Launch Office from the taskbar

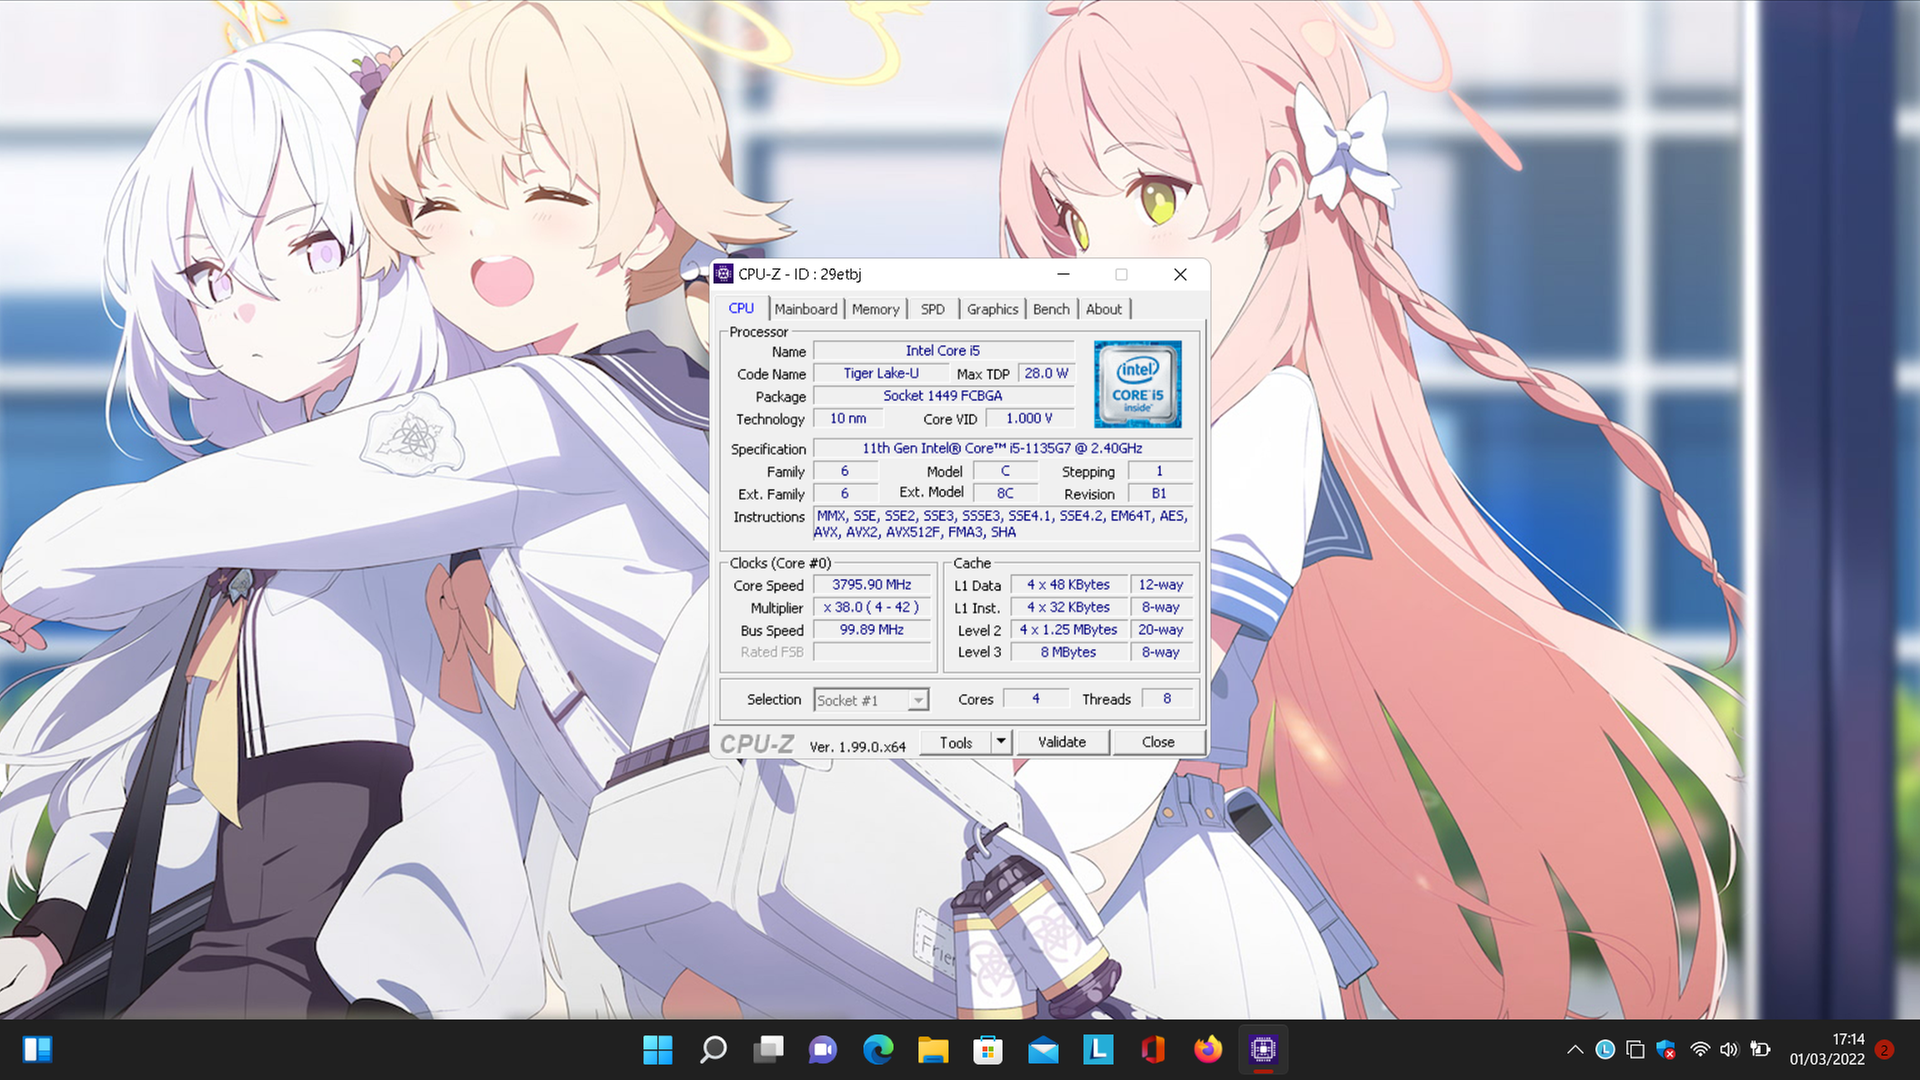pyautogui.click(x=1153, y=1049)
